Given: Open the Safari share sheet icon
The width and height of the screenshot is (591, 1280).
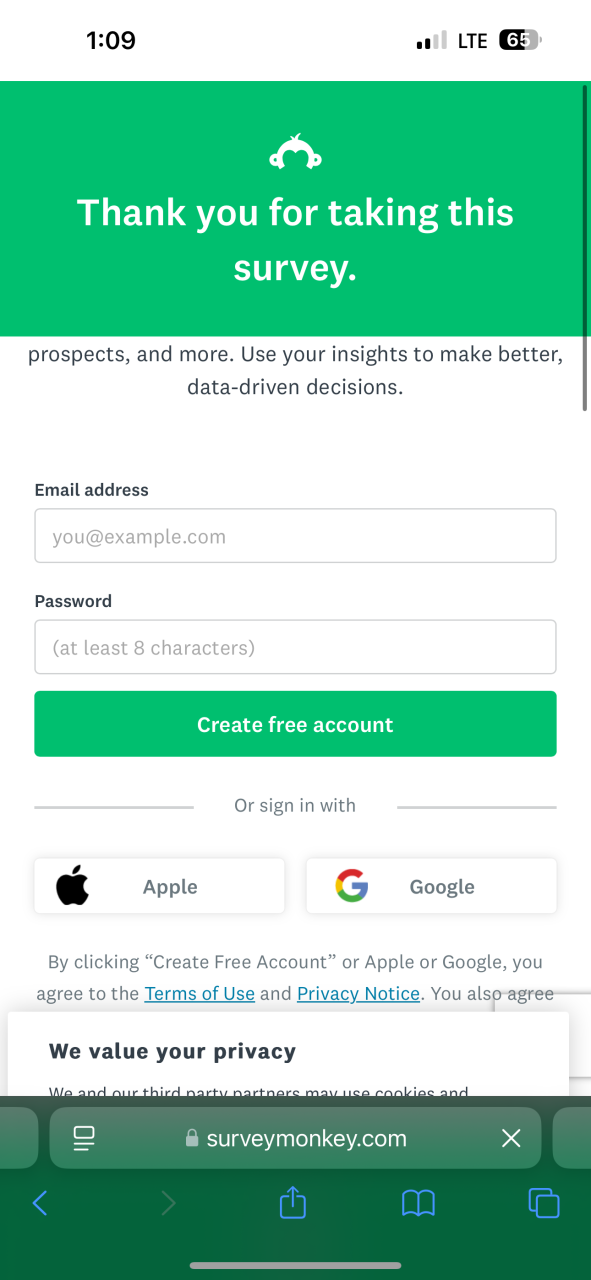Looking at the screenshot, I should tap(292, 1201).
